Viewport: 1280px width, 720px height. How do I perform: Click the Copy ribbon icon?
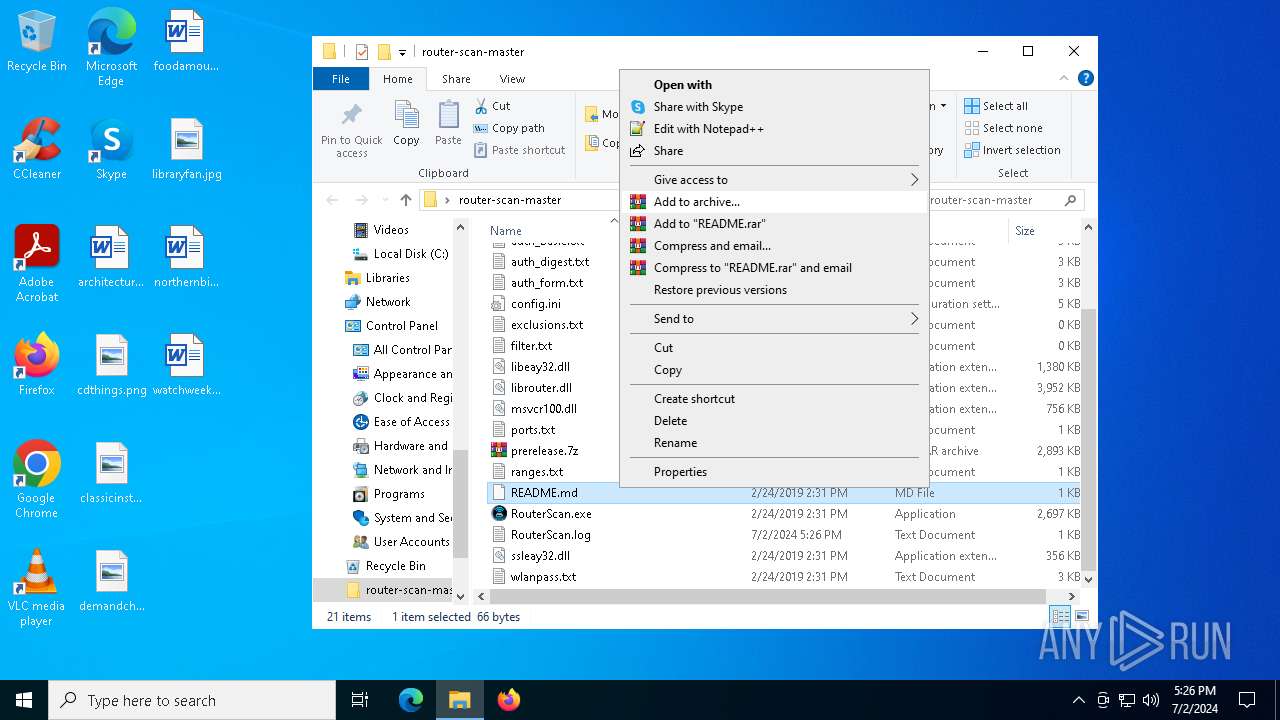tap(406, 124)
